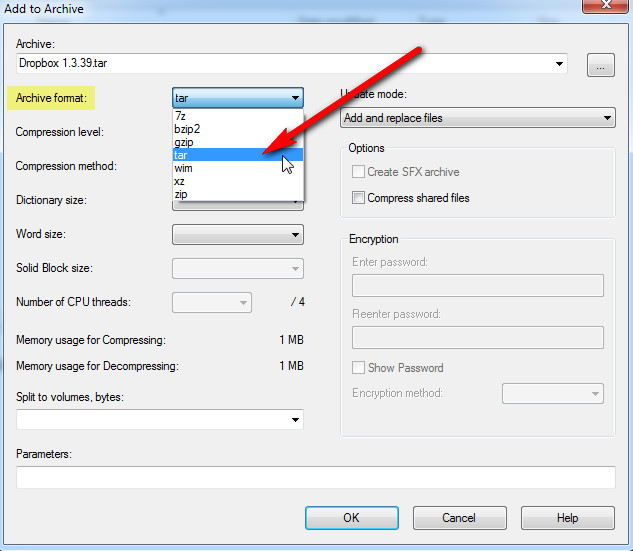Toggle Create SFX archive checkbox

358,172
